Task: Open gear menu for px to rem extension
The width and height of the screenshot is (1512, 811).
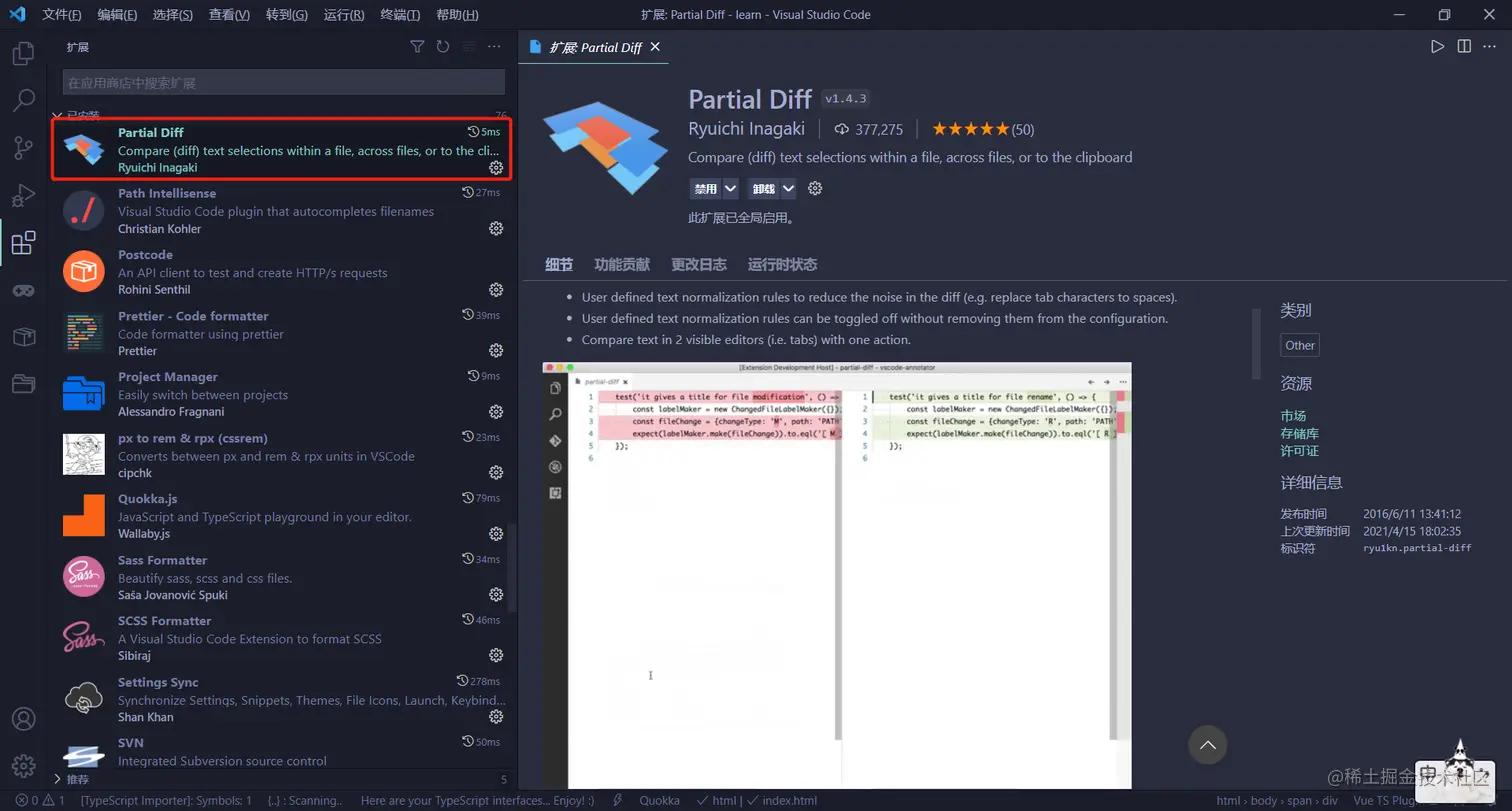Action: coord(496,473)
